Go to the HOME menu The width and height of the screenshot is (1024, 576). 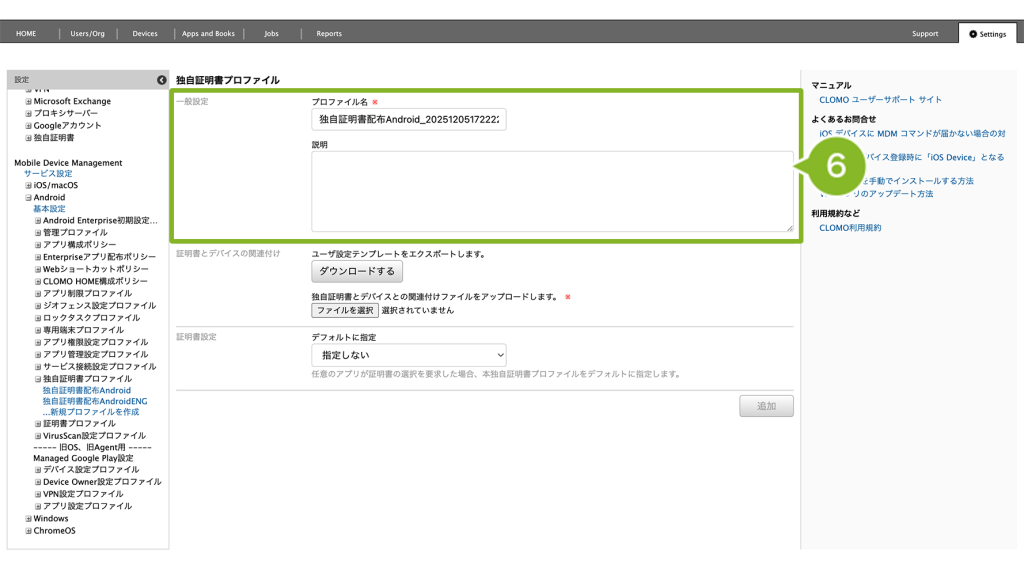pos(26,34)
